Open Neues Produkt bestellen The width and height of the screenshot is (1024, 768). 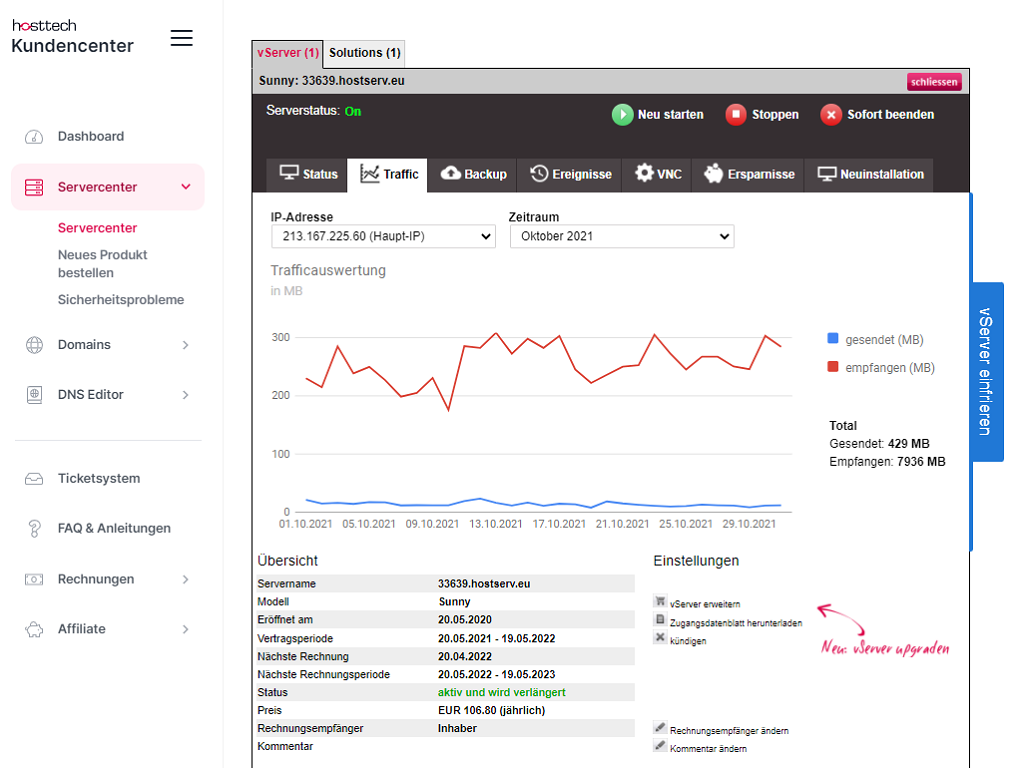pyautogui.click(x=103, y=264)
